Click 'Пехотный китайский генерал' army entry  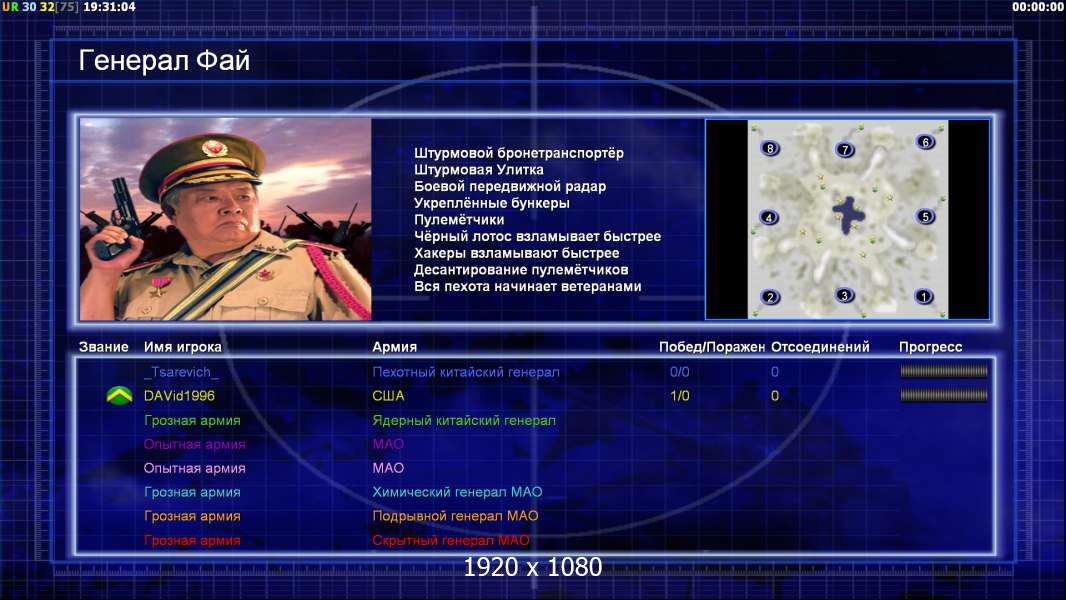pos(466,372)
